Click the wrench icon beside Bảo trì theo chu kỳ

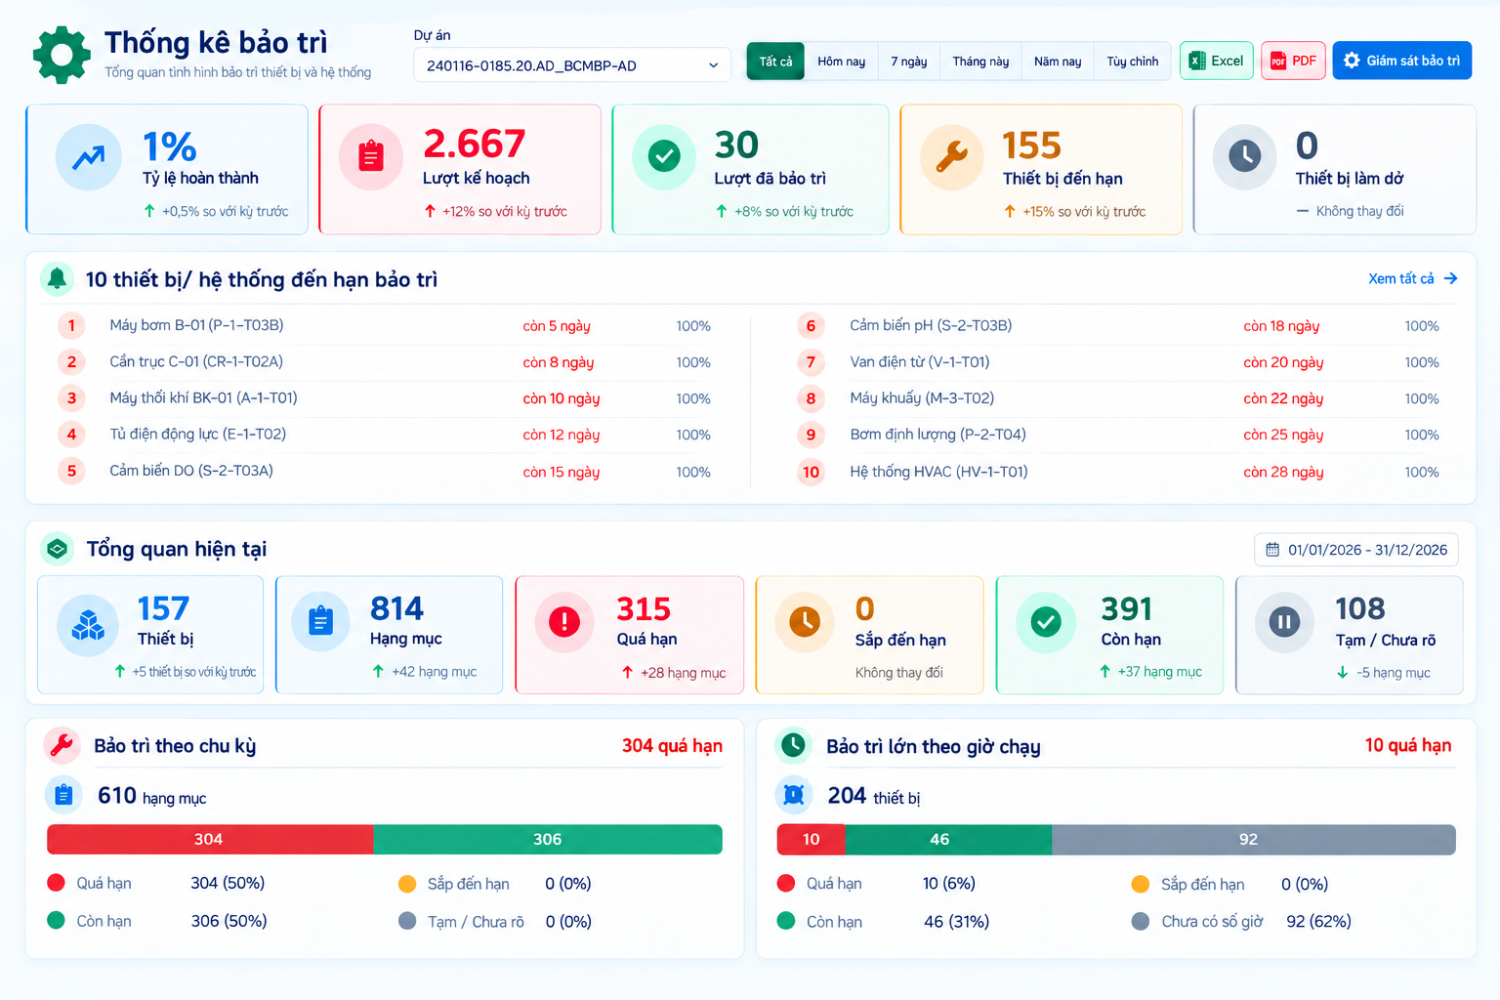(x=62, y=745)
